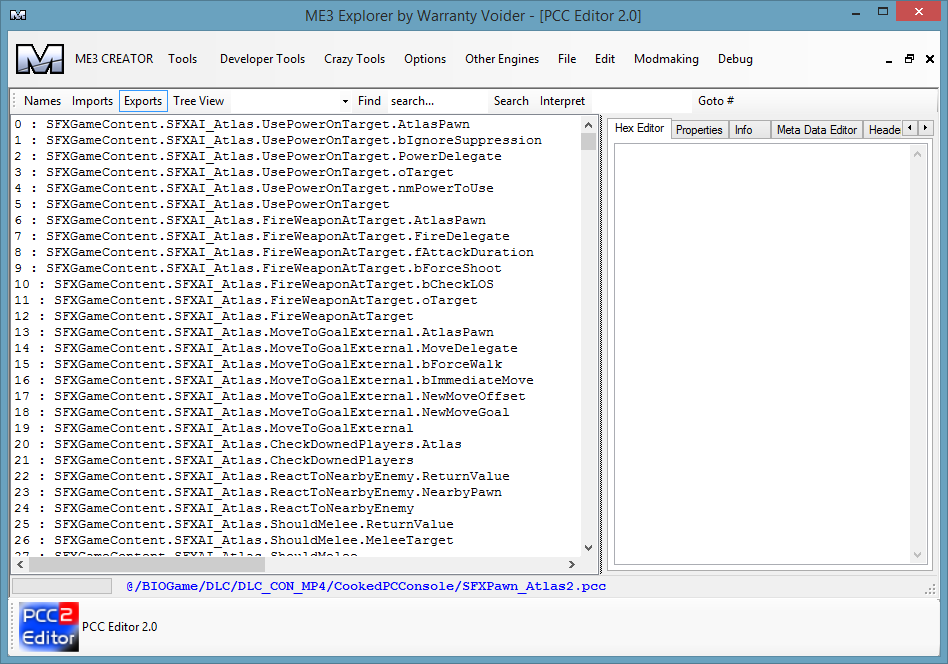Toggle the Names view button
This screenshot has height=664, width=948.
(x=42, y=101)
